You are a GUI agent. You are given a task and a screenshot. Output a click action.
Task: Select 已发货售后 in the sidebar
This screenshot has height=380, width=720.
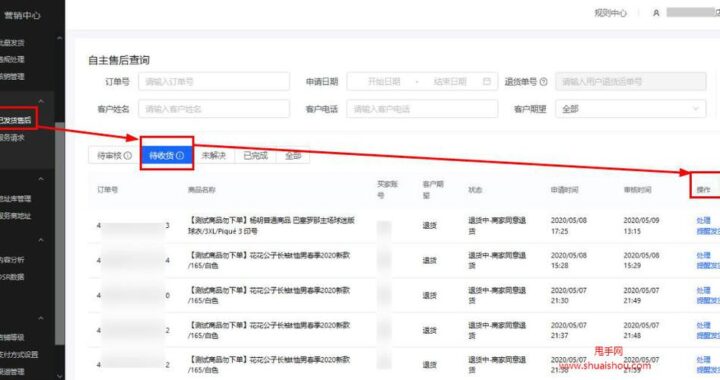tap(16, 120)
